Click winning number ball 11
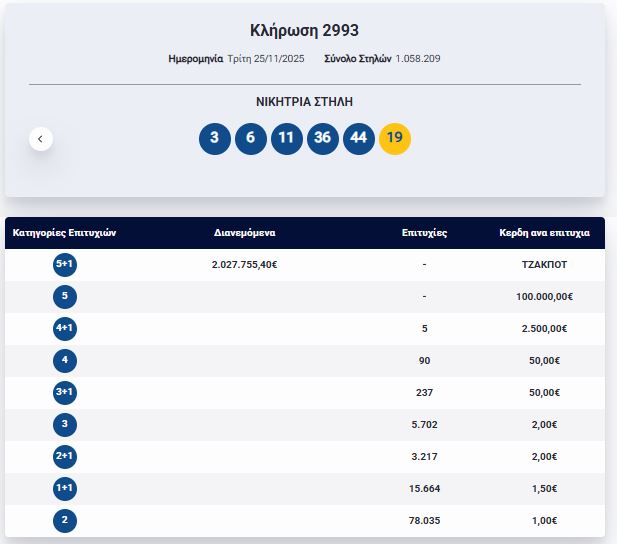 [x=286, y=138]
